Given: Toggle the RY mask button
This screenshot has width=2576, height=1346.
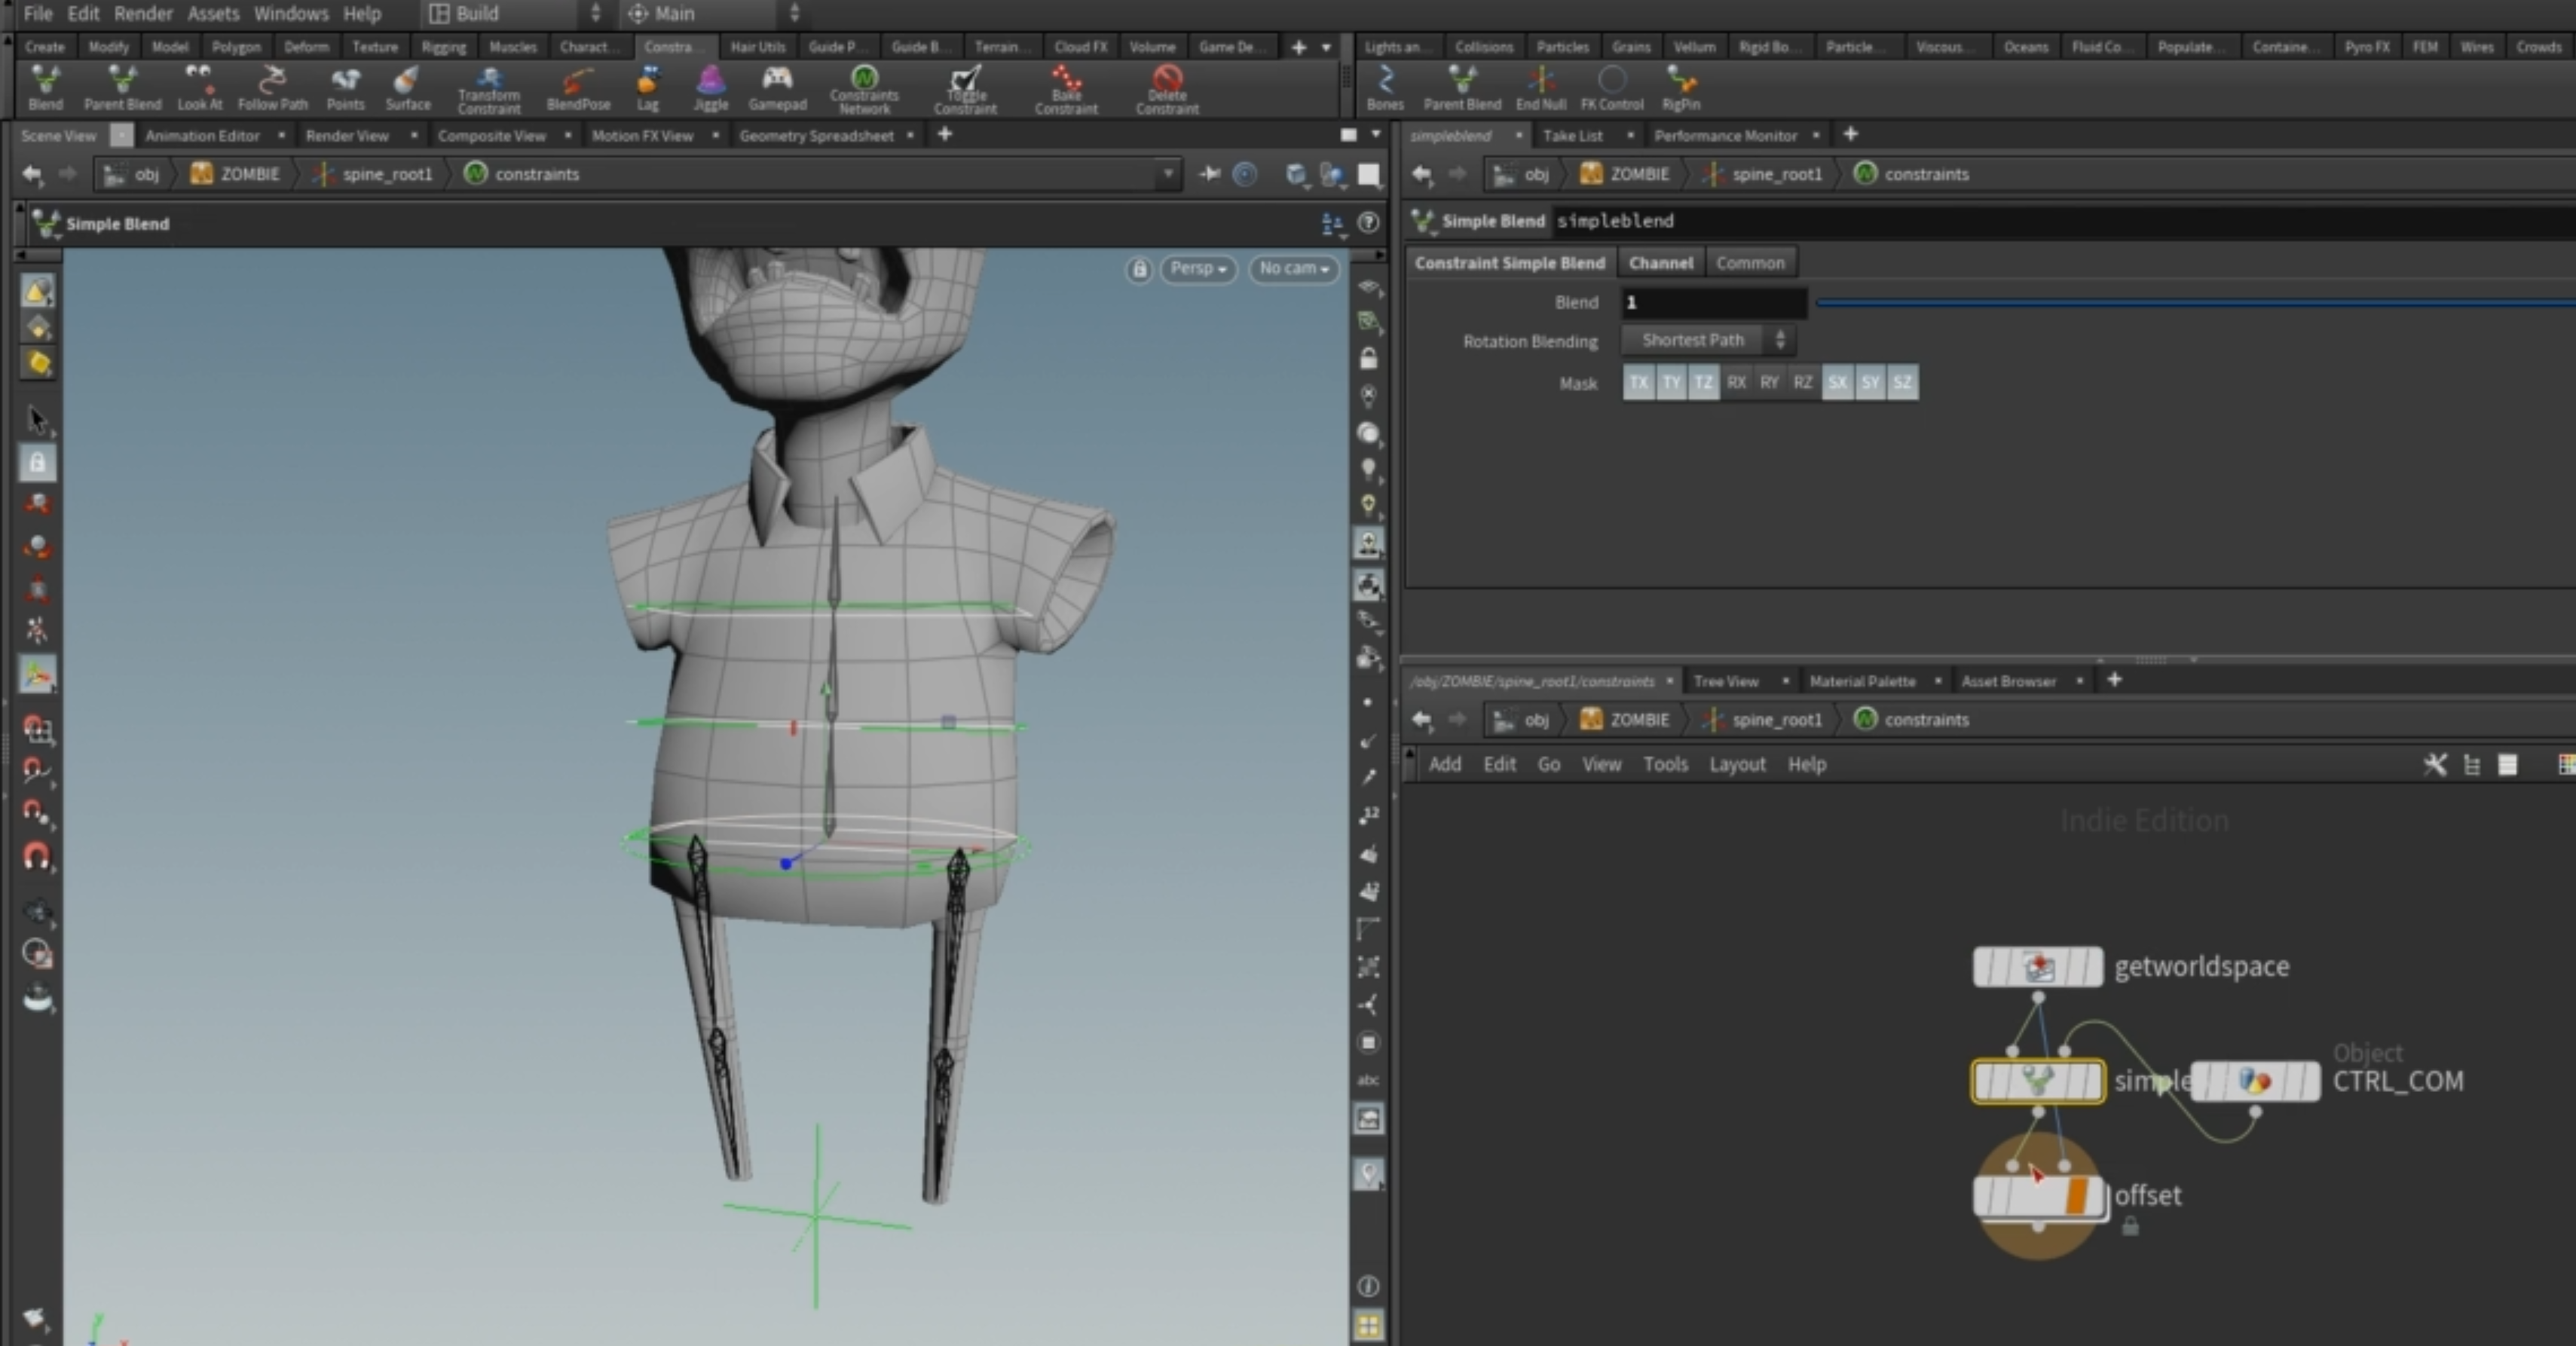Looking at the screenshot, I should pyautogui.click(x=1769, y=382).
